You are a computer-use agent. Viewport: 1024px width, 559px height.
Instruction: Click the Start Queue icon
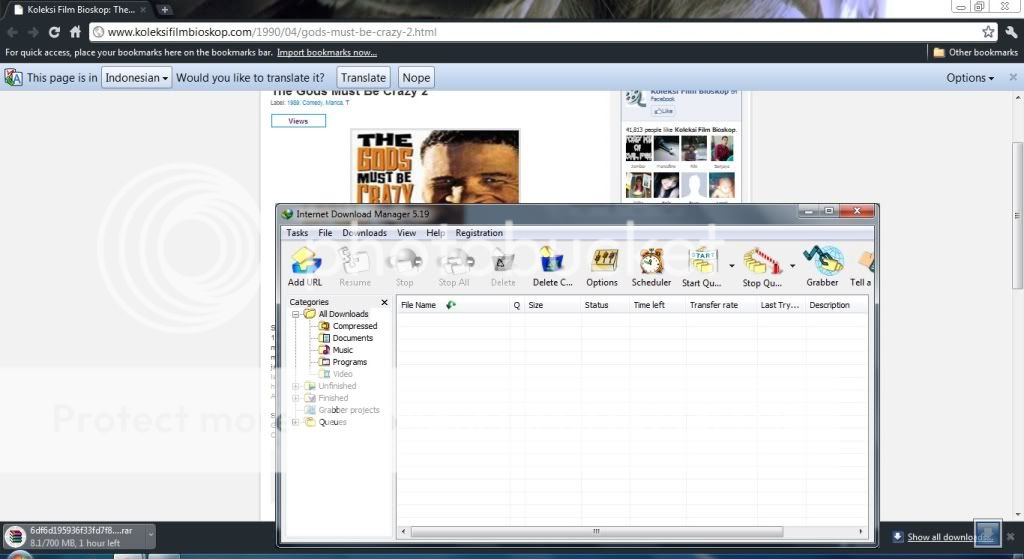coord(701,267)
